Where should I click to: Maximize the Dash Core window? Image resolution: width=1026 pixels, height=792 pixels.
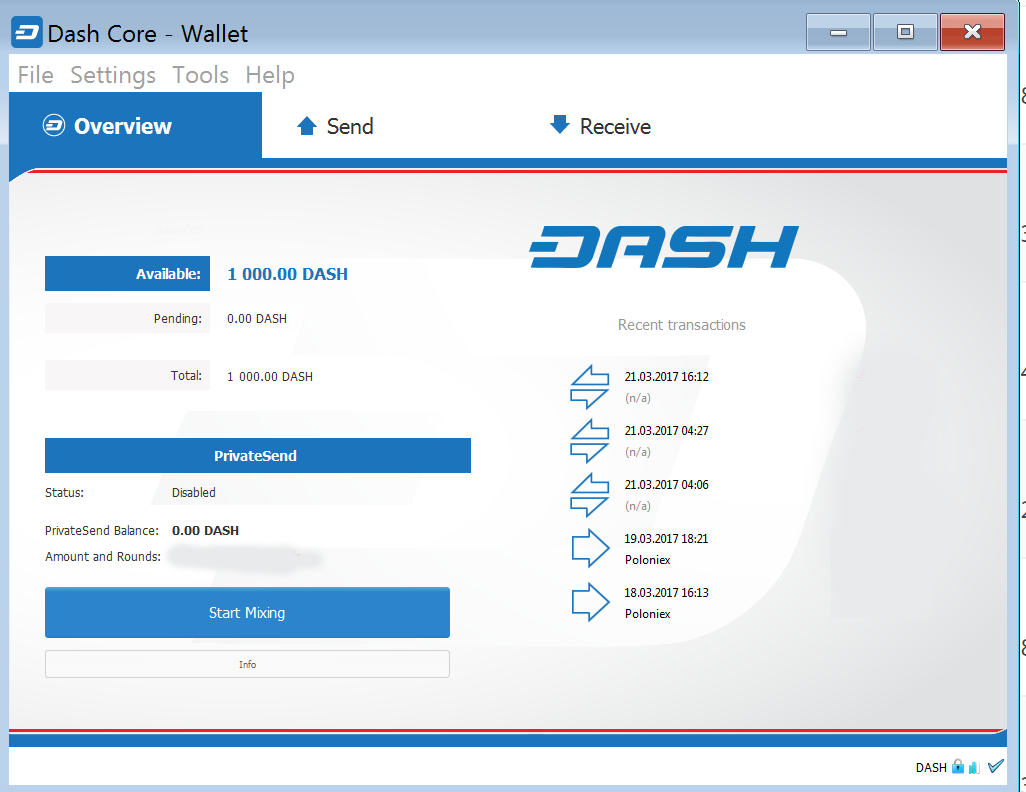point(906,32)
